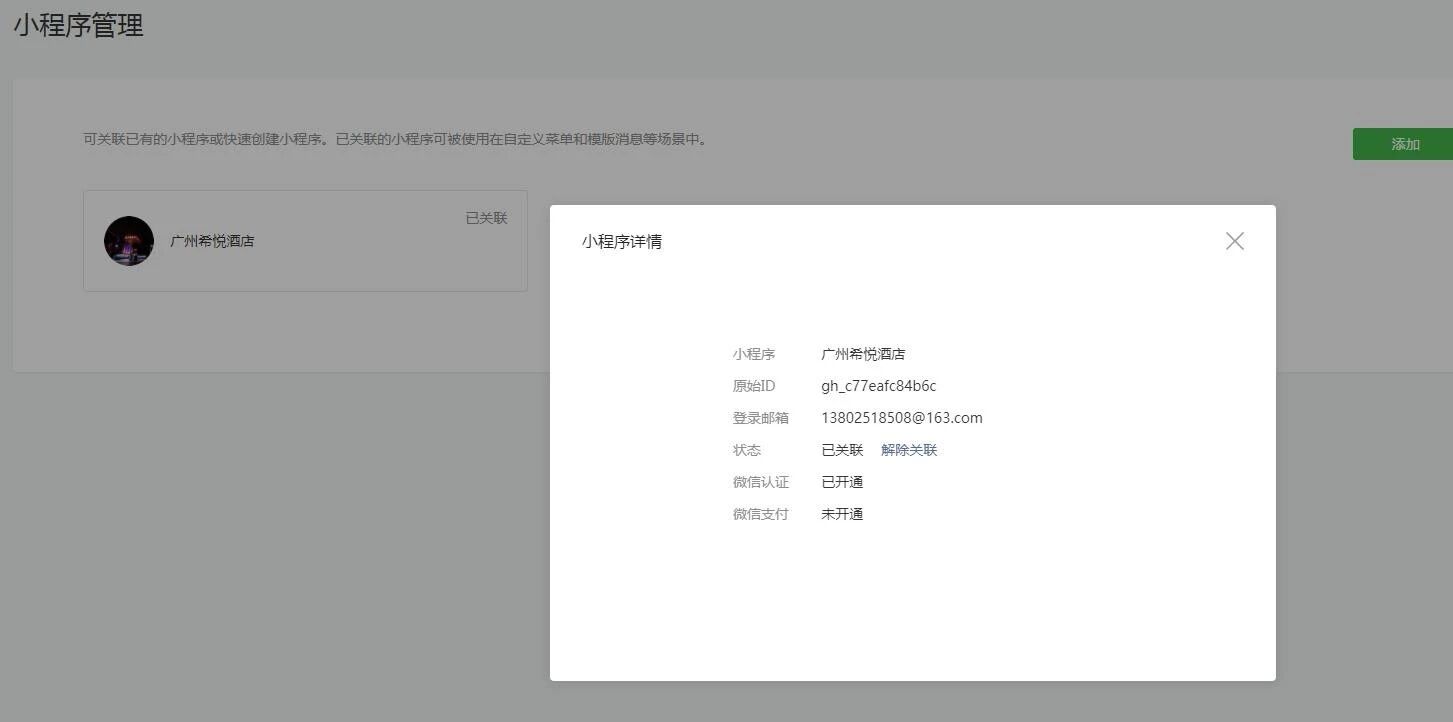
Task: Click the 状态 field label
Action: tap(746, 450)
